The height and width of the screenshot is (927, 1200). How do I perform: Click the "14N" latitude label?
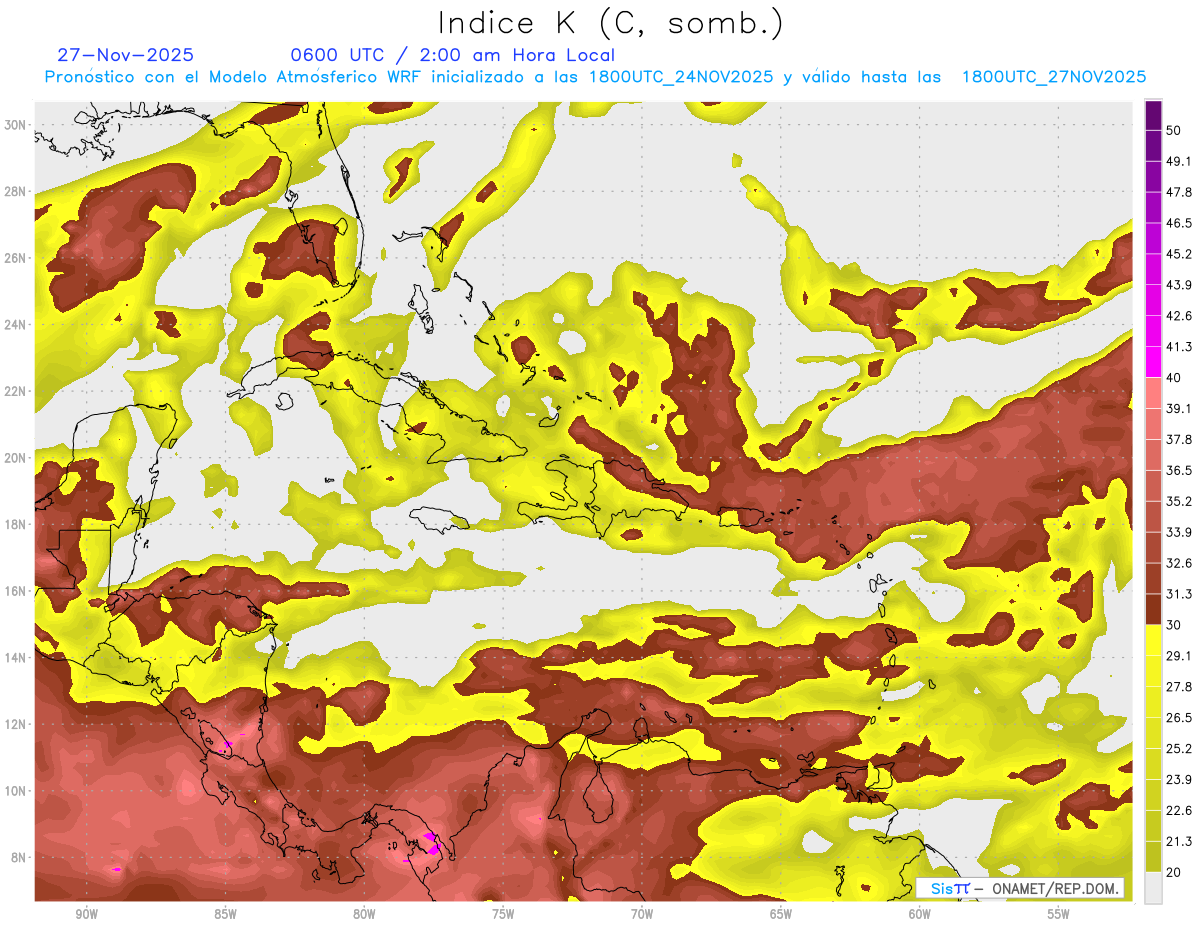click(x=16, y=658)
